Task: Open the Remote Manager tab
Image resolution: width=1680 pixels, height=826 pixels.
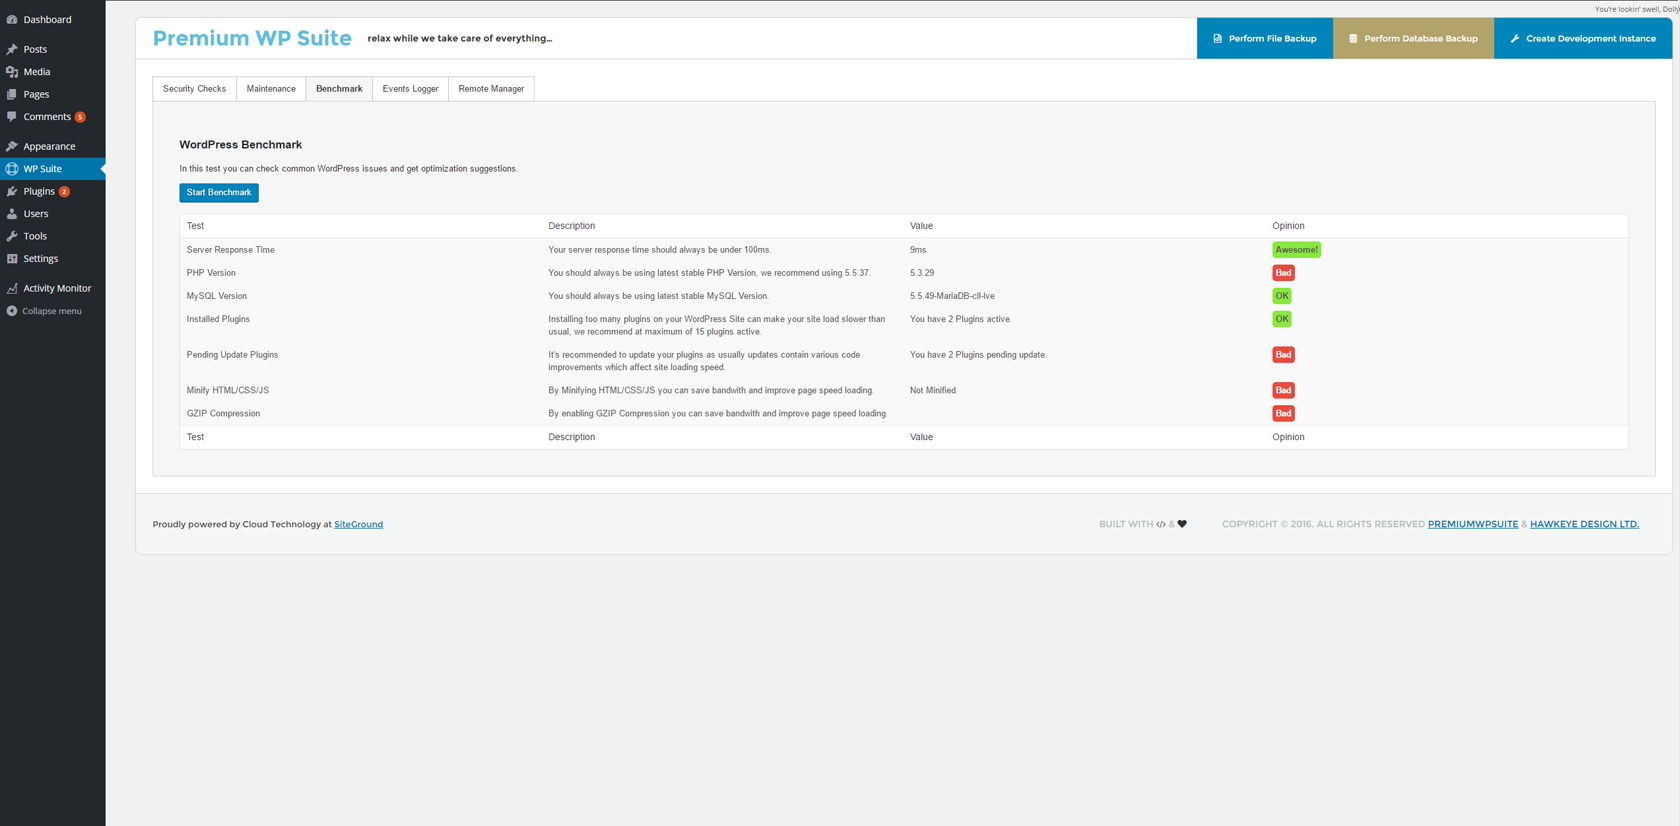Action: point(491,89)
